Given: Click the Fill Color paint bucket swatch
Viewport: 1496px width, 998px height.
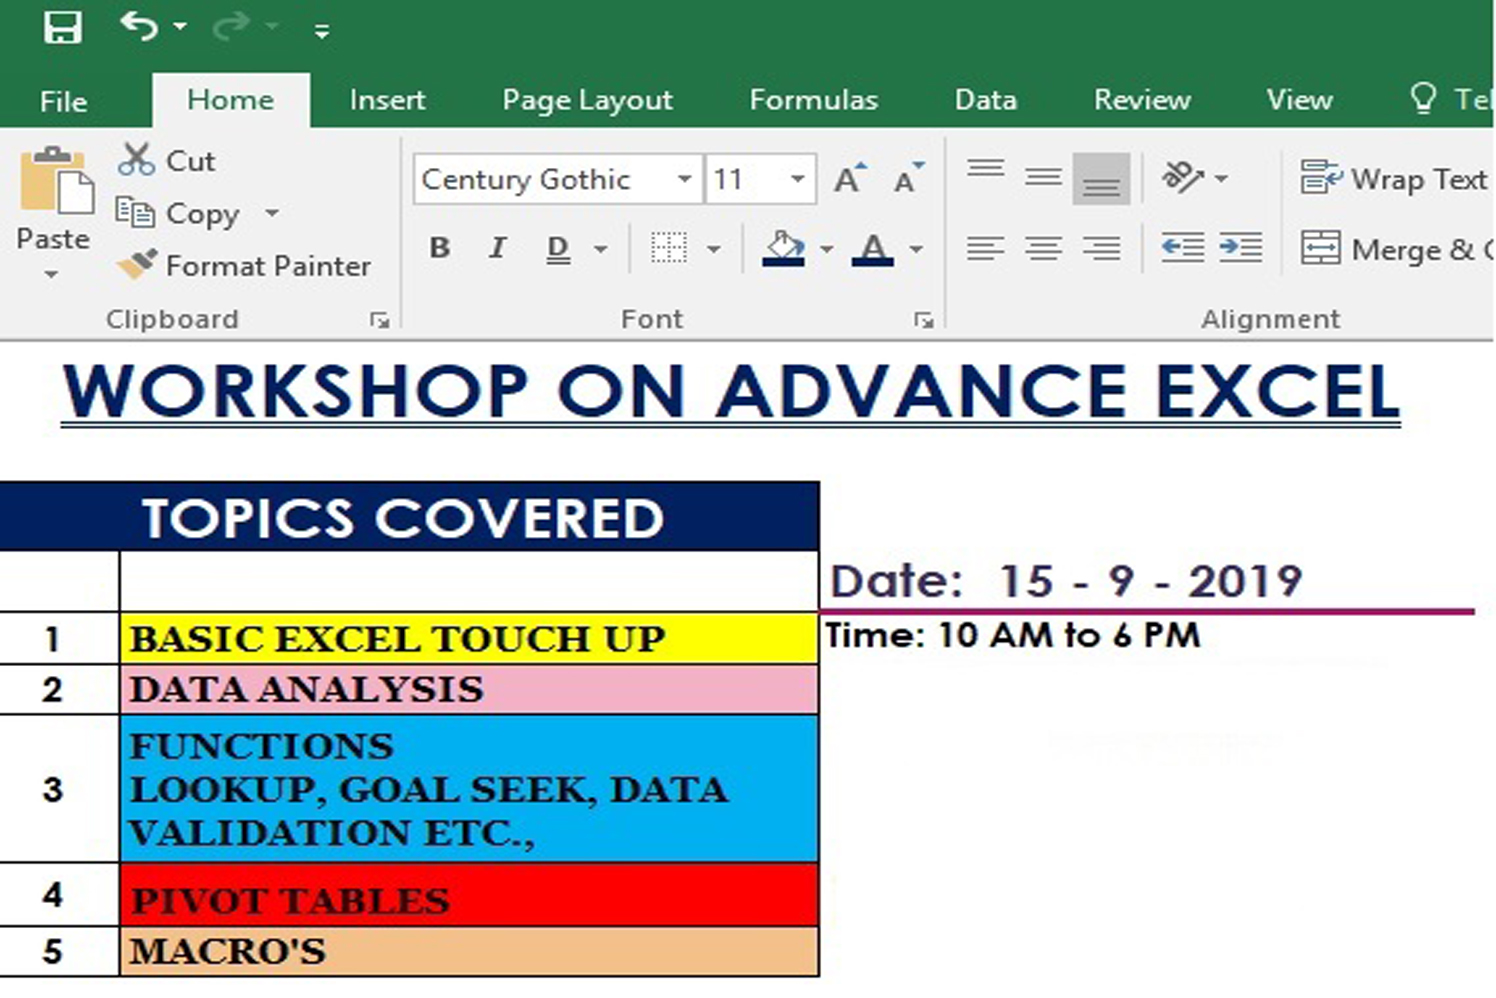Looking at the screenshot, I should 784,248.
